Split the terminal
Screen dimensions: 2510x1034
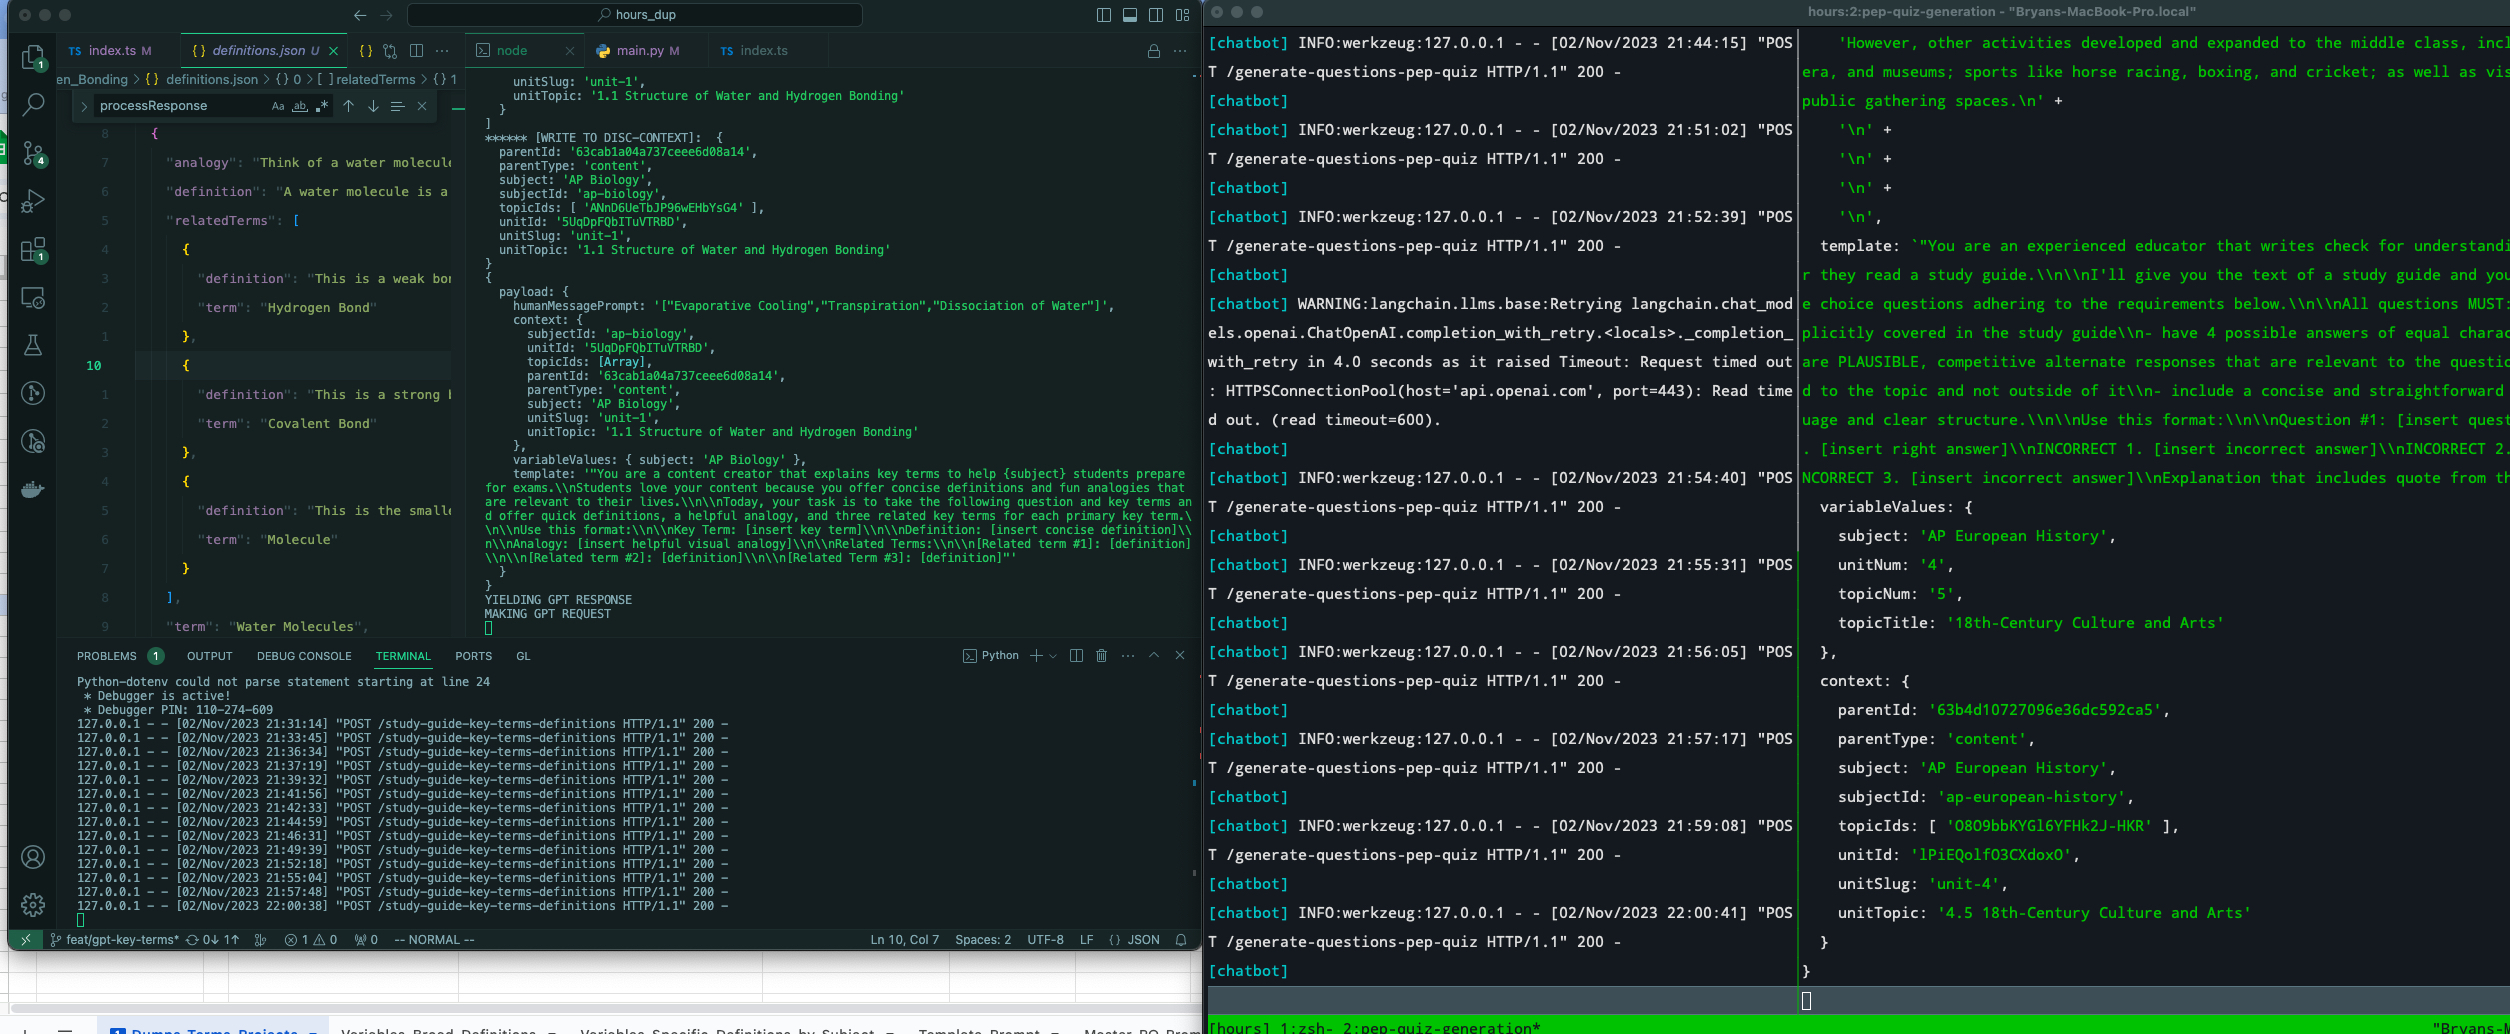(x=1076, y=656)
